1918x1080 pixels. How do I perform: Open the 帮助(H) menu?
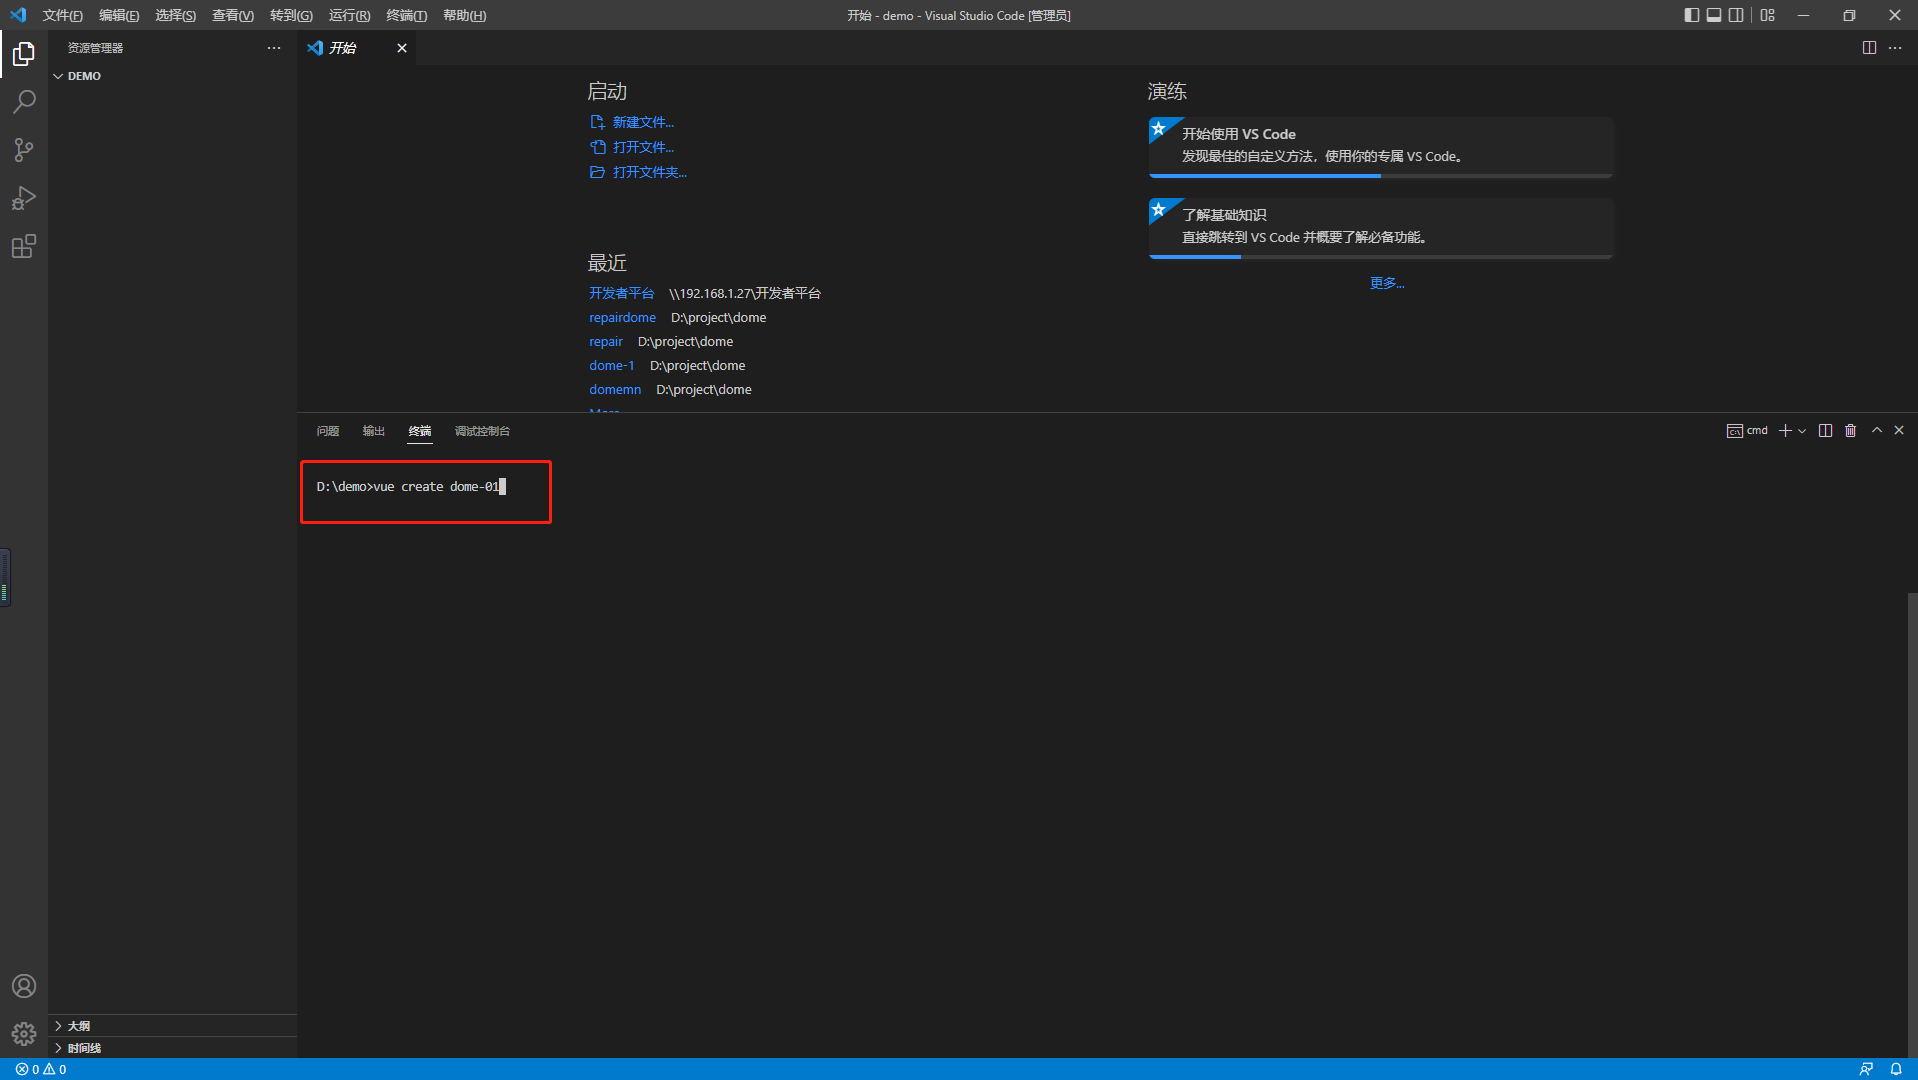click(x=464, y=15)
